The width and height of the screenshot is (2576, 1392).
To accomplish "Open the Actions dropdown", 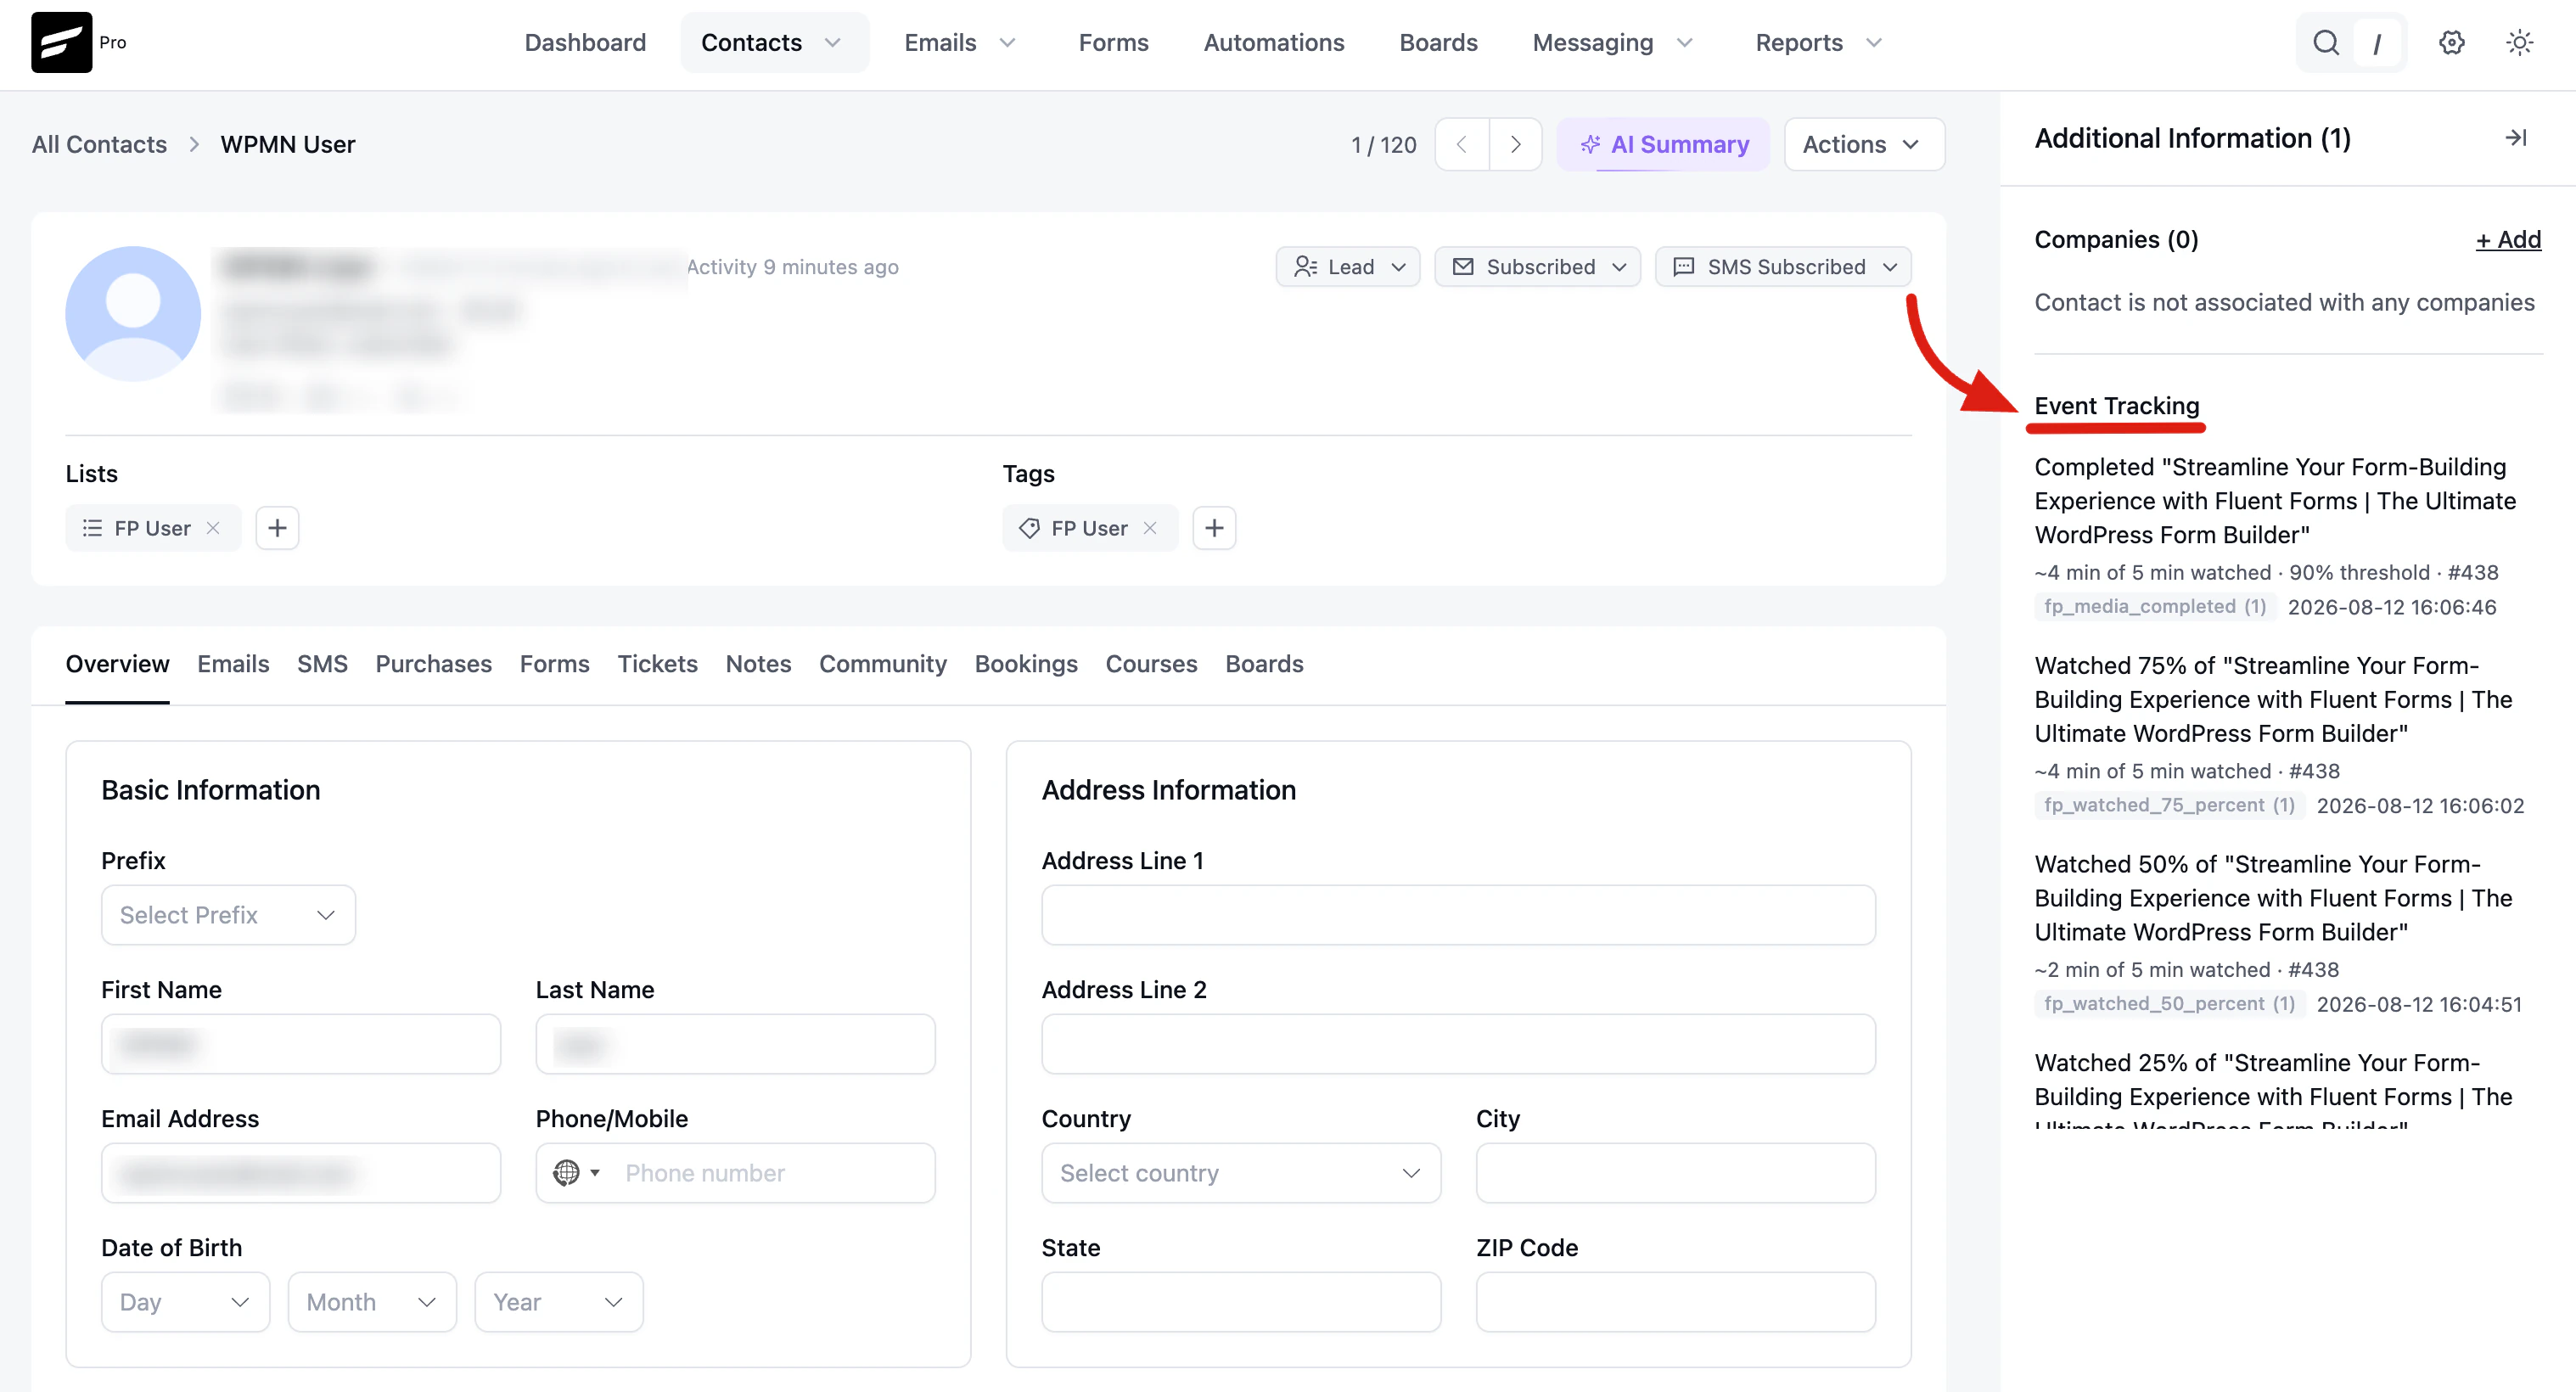I will 1864,144.
